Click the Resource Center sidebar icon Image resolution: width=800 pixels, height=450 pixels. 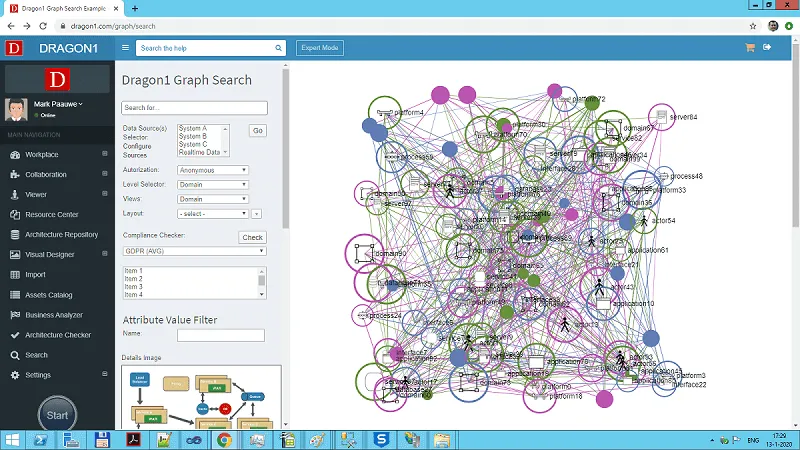click(x=15, y=214)
